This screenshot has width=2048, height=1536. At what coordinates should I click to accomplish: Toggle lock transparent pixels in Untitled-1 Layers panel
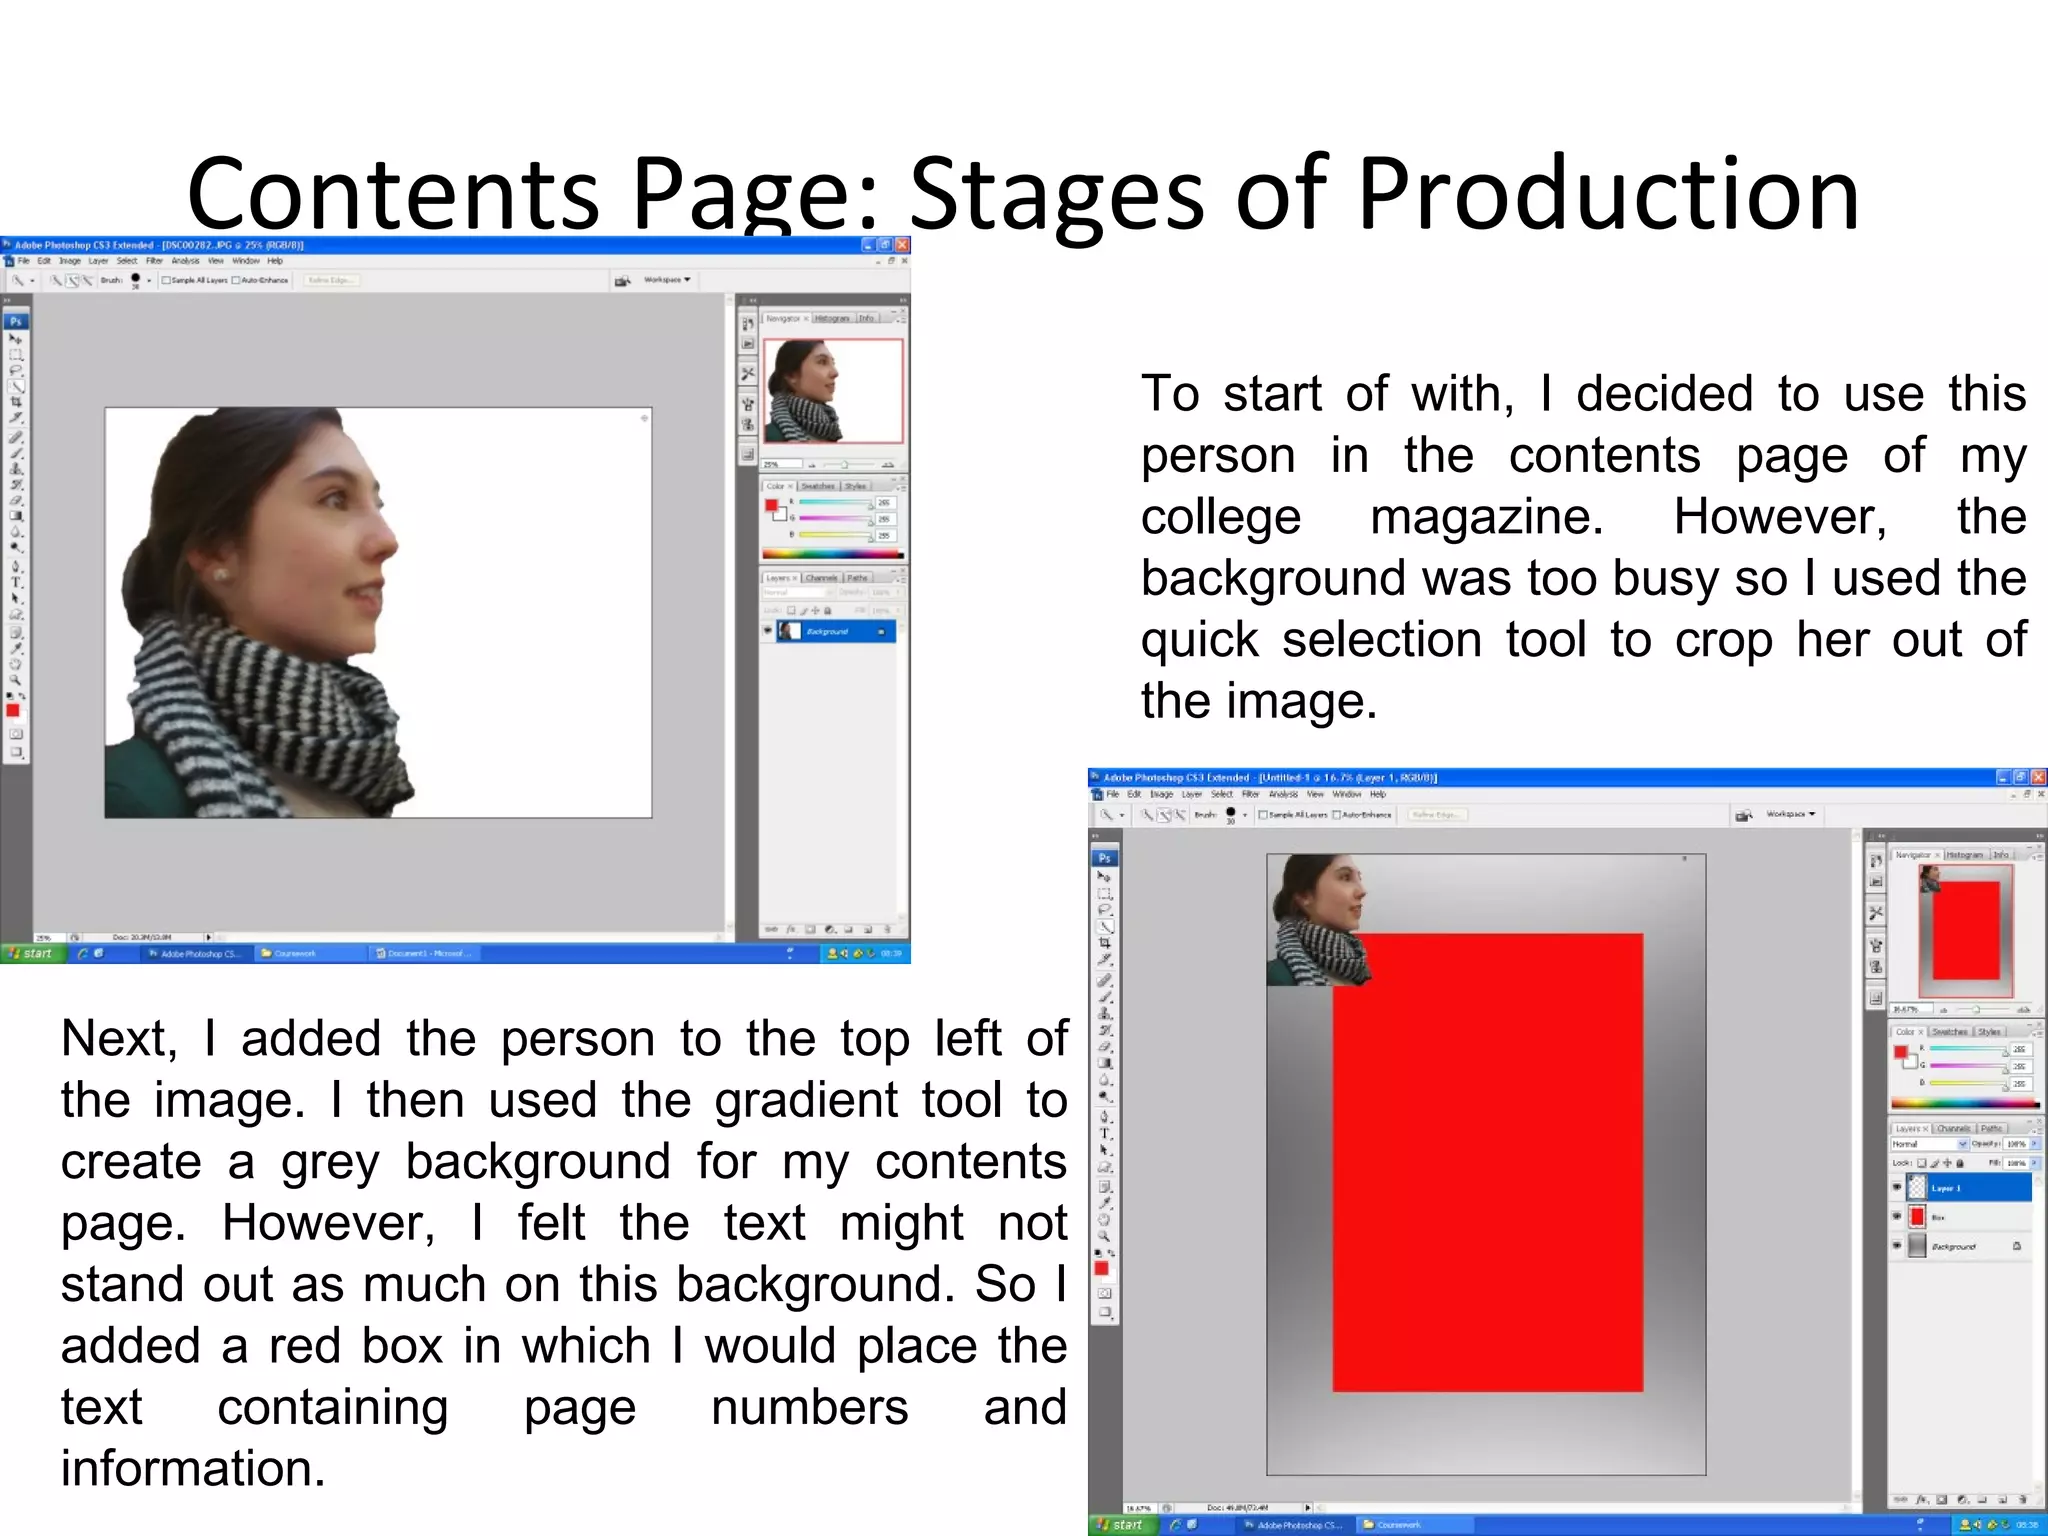coord(1921,1163)
